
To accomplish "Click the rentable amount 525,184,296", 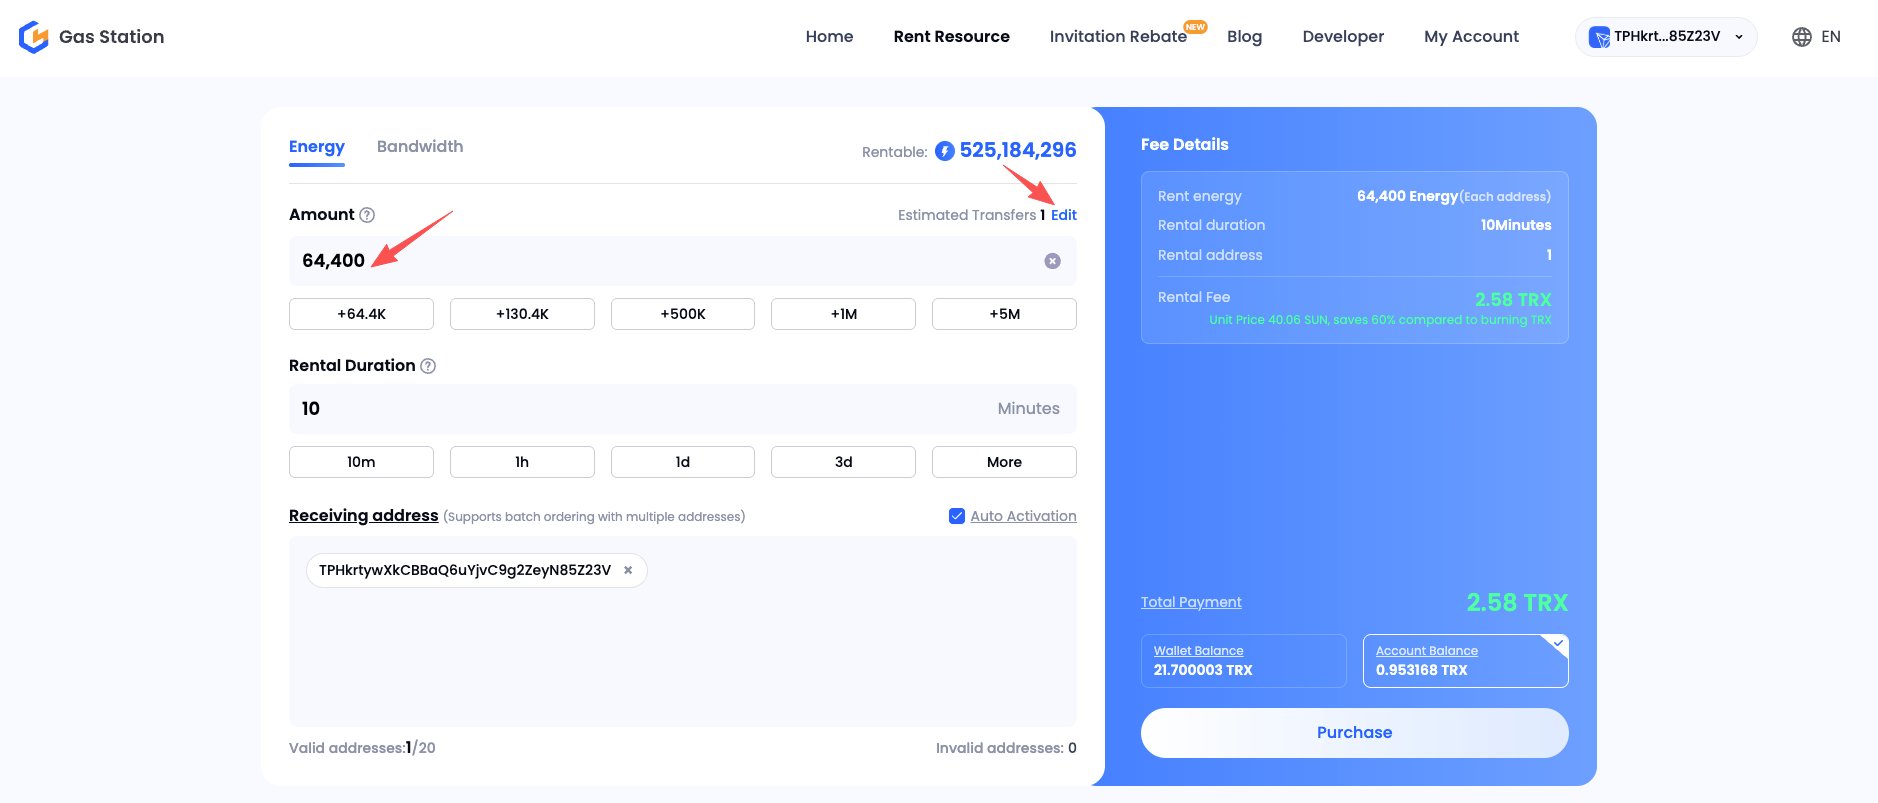I will tap(1018, 150).
